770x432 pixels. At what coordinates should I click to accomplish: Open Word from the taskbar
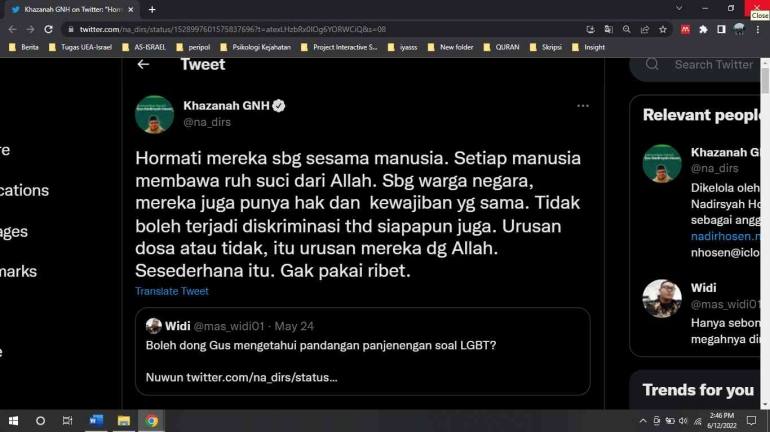tap(96, 421)
